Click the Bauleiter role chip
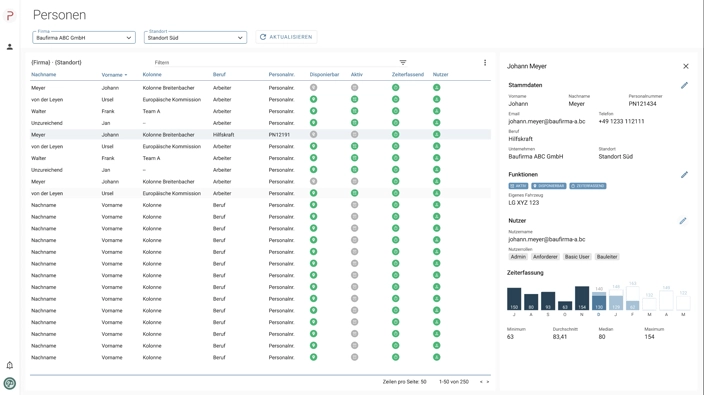 point(607,257)
